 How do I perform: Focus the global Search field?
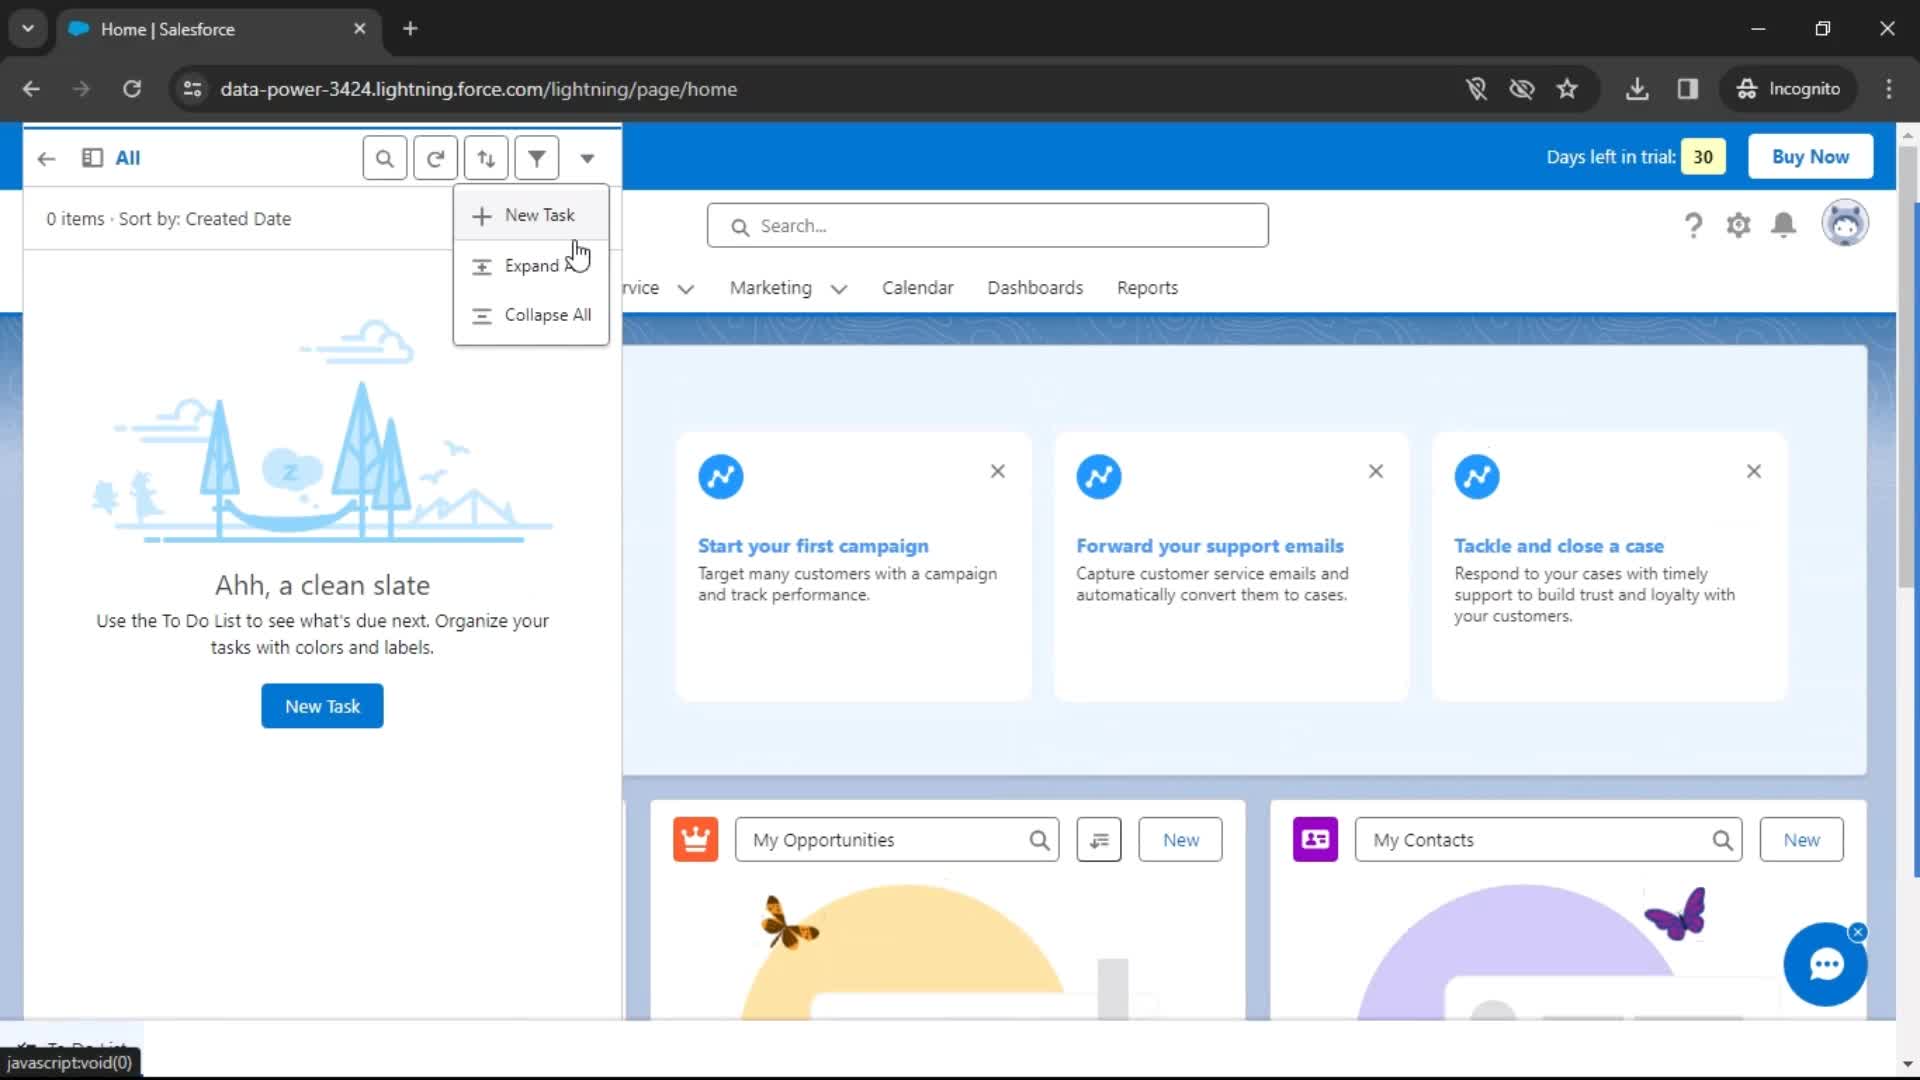tap(988, 226)
